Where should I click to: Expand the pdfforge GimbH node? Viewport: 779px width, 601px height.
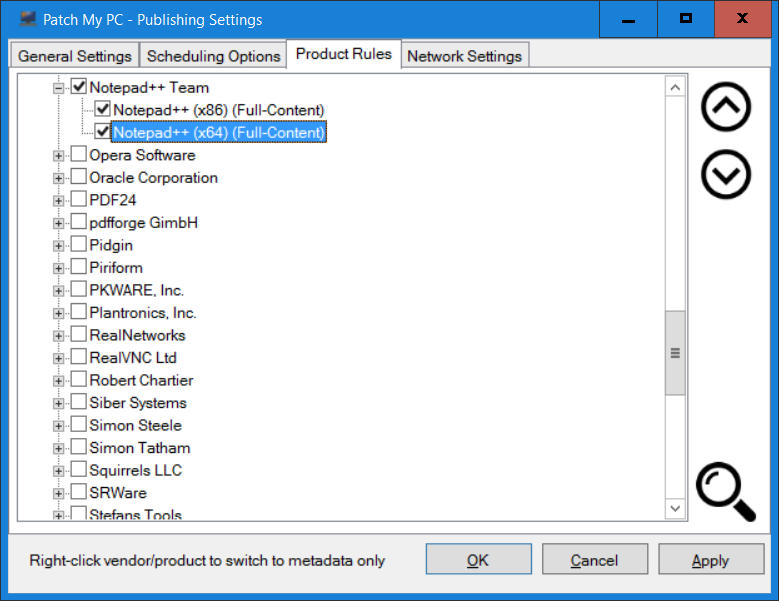coord(59,224)
